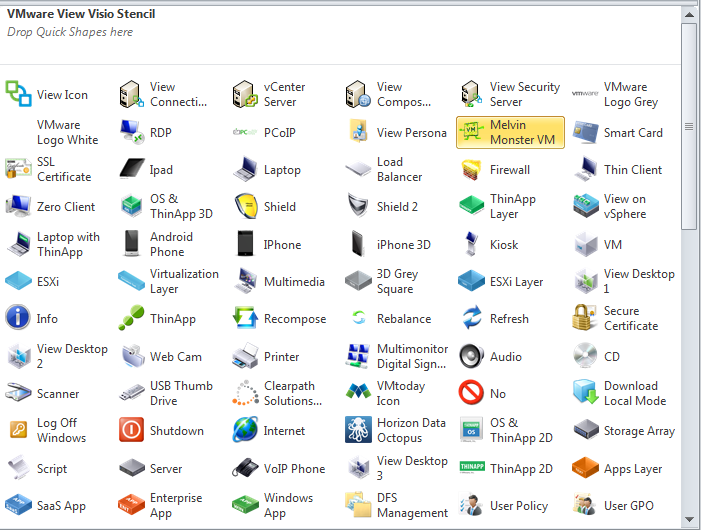This screenshot has height=530, width=701.
Task: Select the View Desktop 1 icon
Action: 586,281
